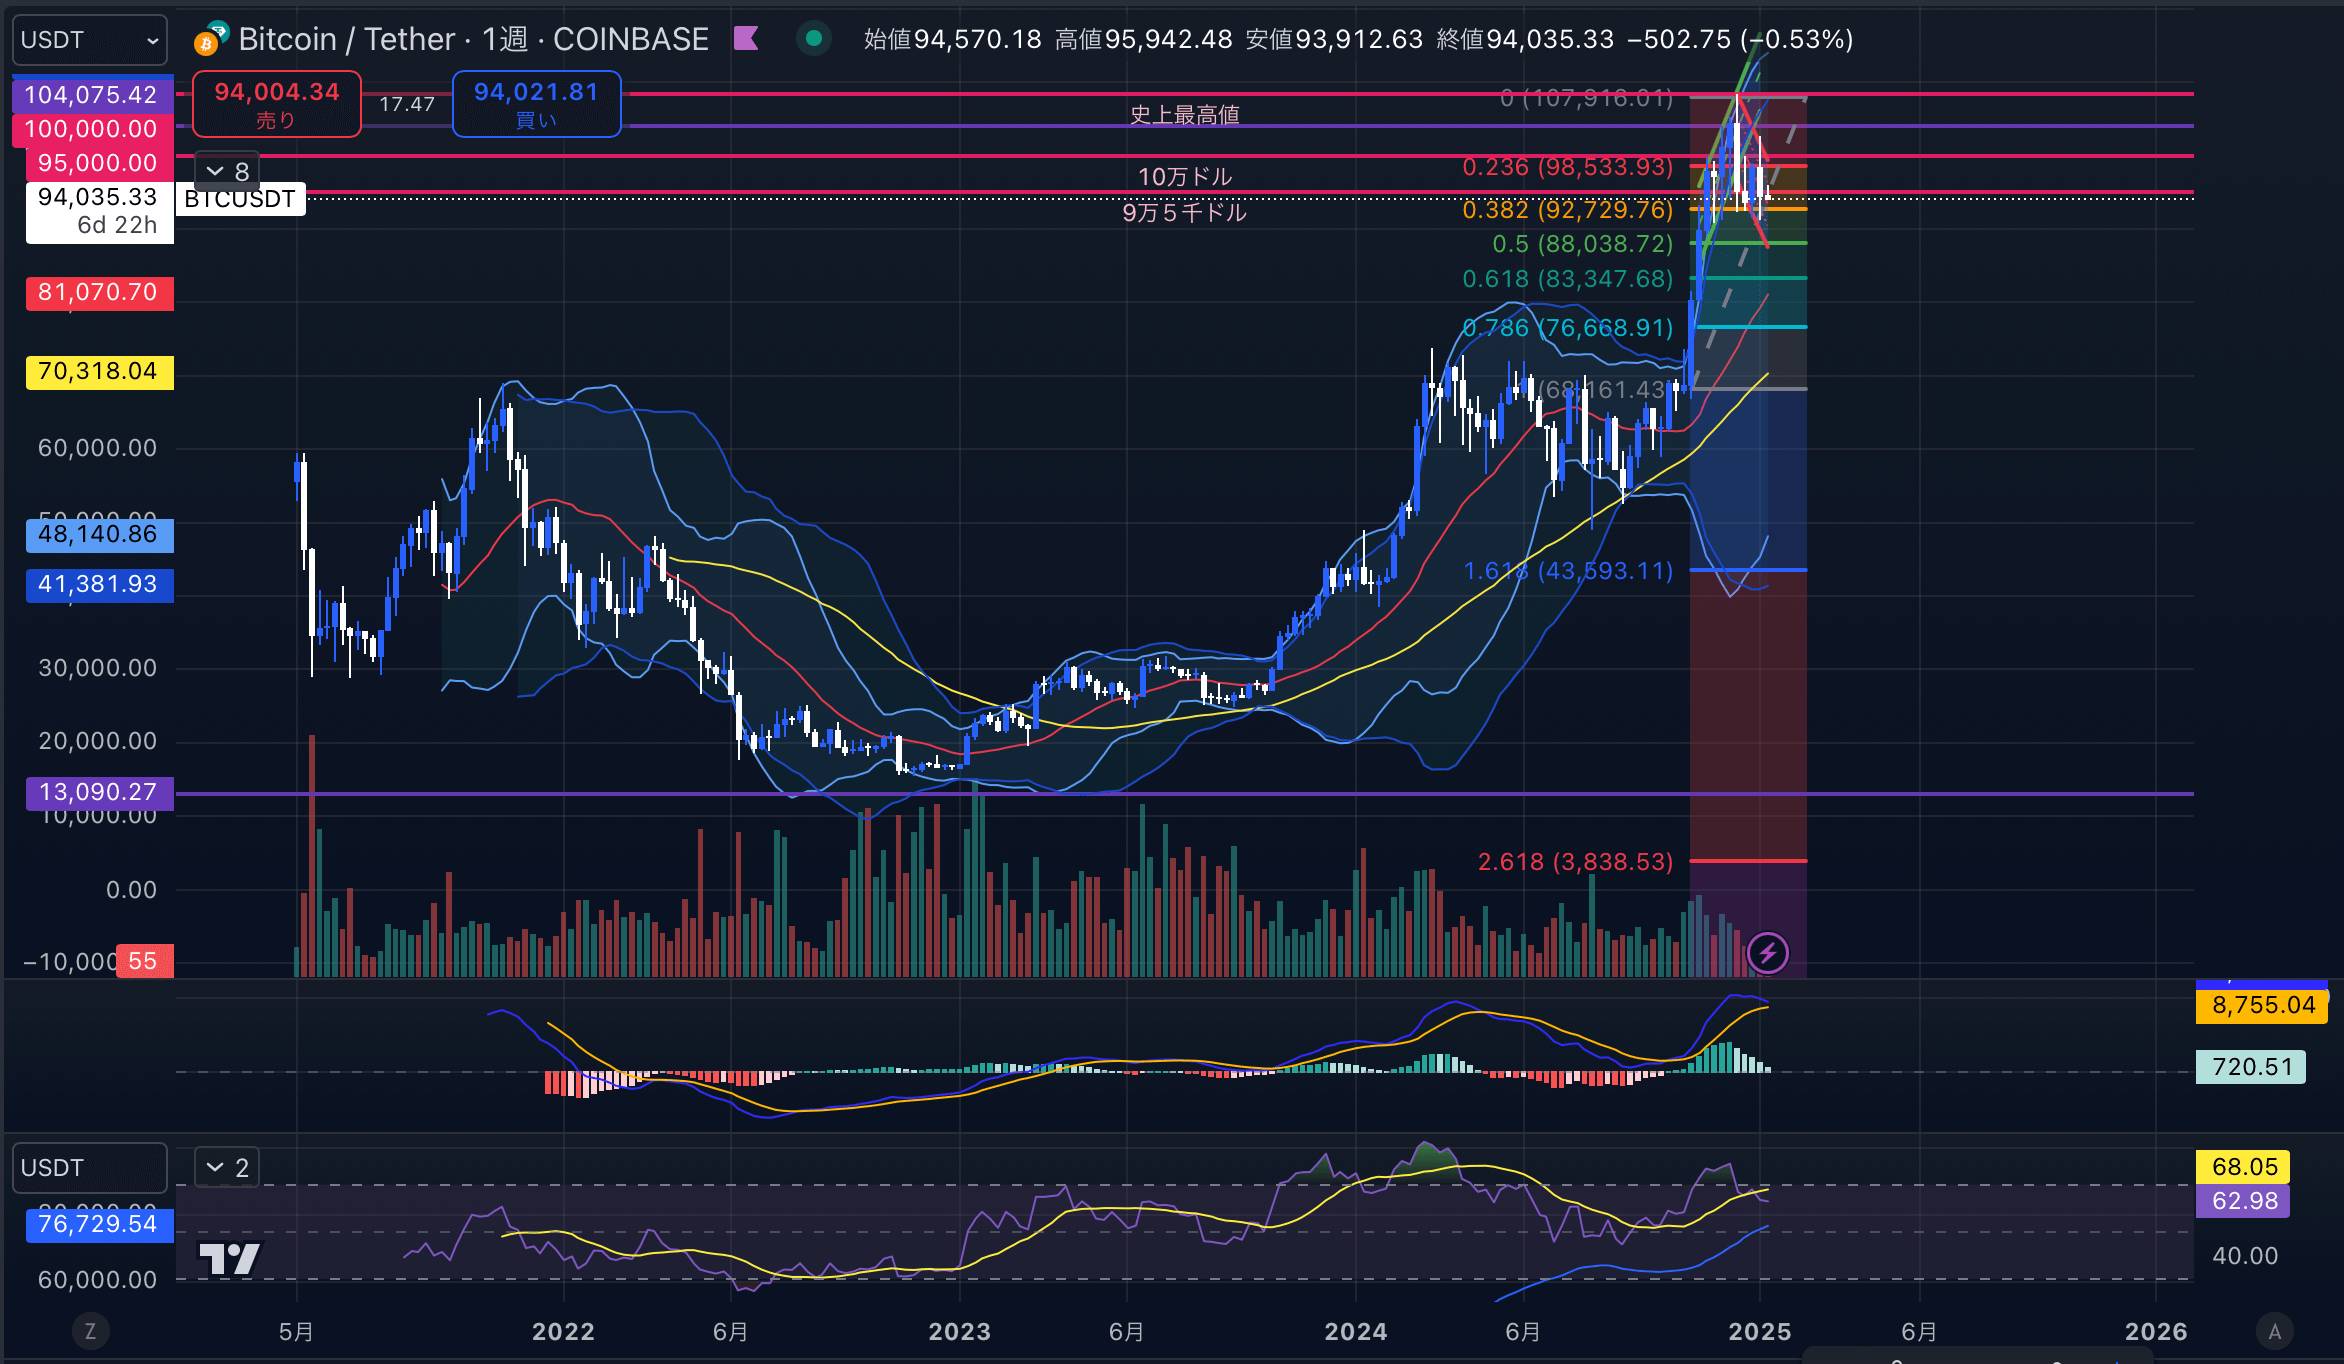Image resolution: width=2344 pixels, height=1364 pixels.
Task: Click the purple RSI label 62.98
Action: tap(2243, 1201)
